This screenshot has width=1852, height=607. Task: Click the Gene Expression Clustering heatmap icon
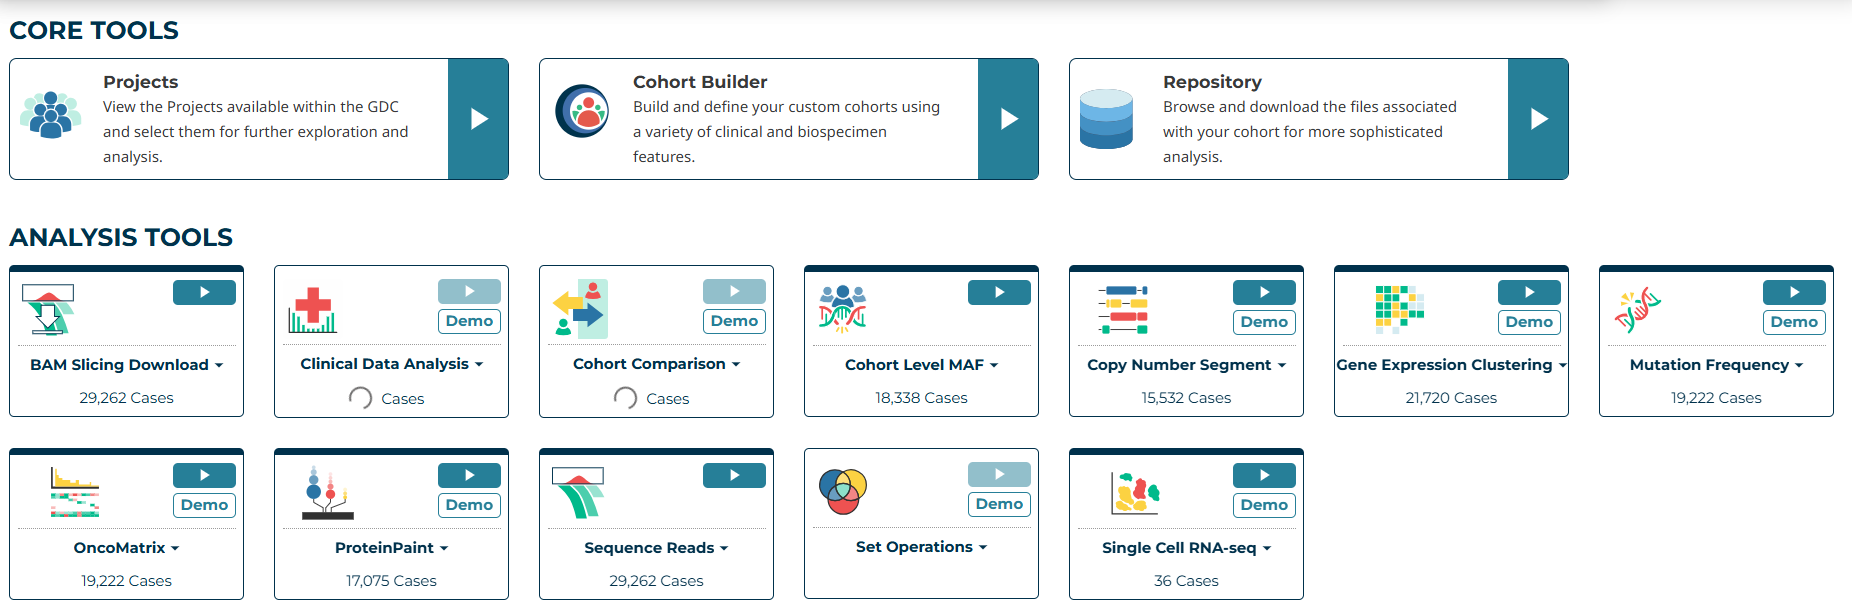(x=1399, y=308)
